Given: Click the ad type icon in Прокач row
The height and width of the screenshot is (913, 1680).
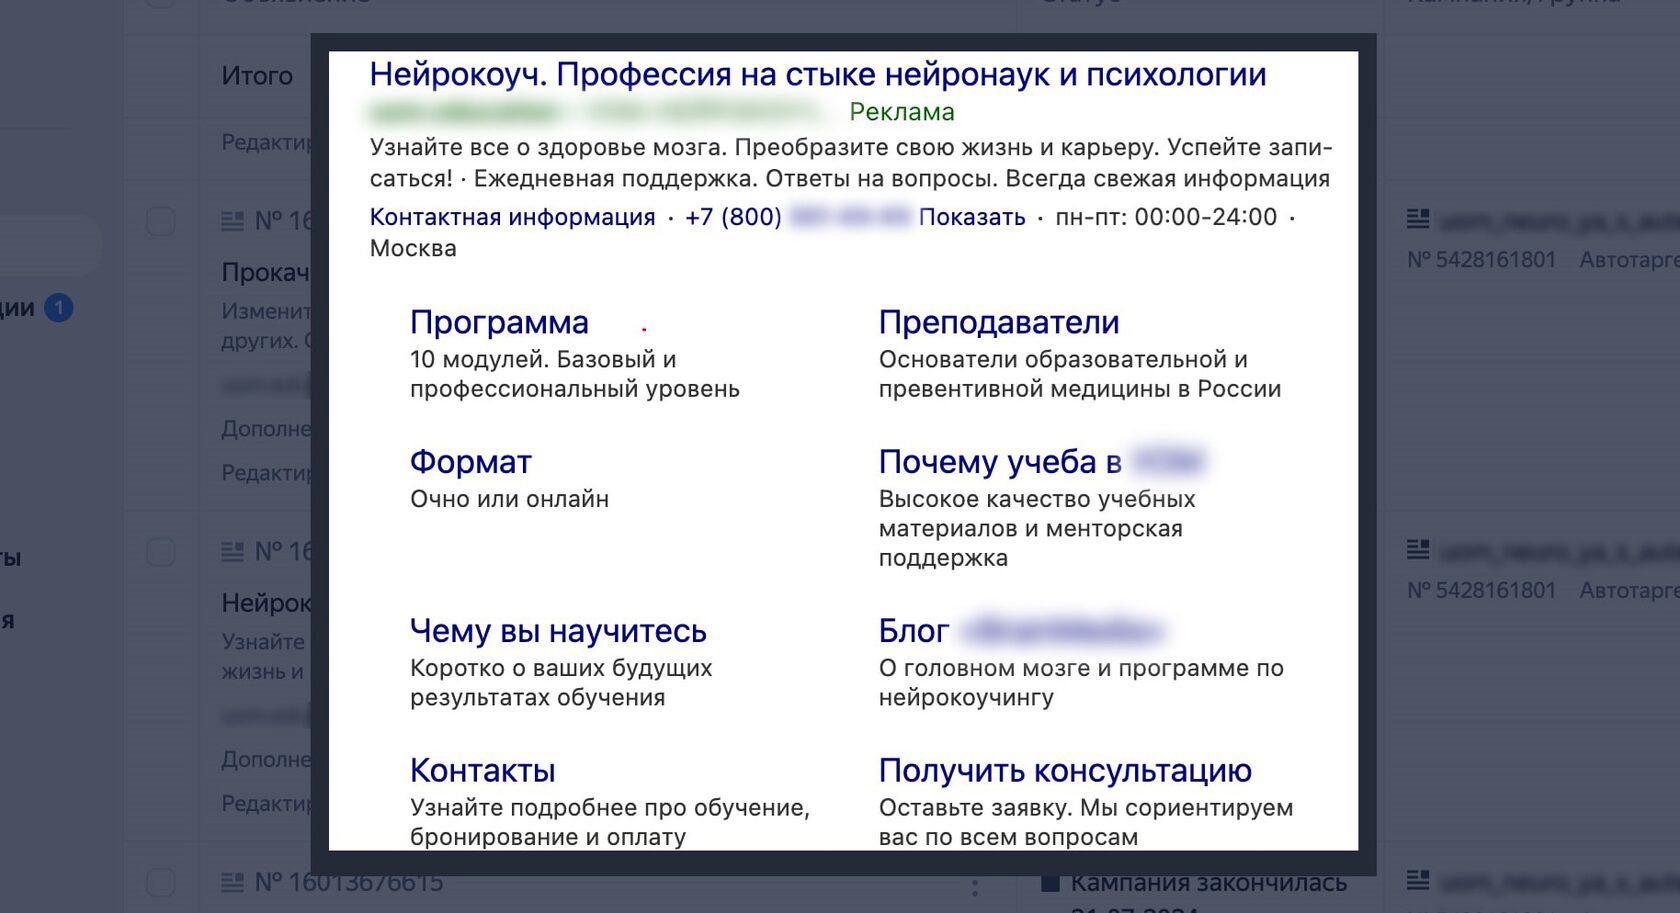Looking at the screenshot, I should pos(232,221).
